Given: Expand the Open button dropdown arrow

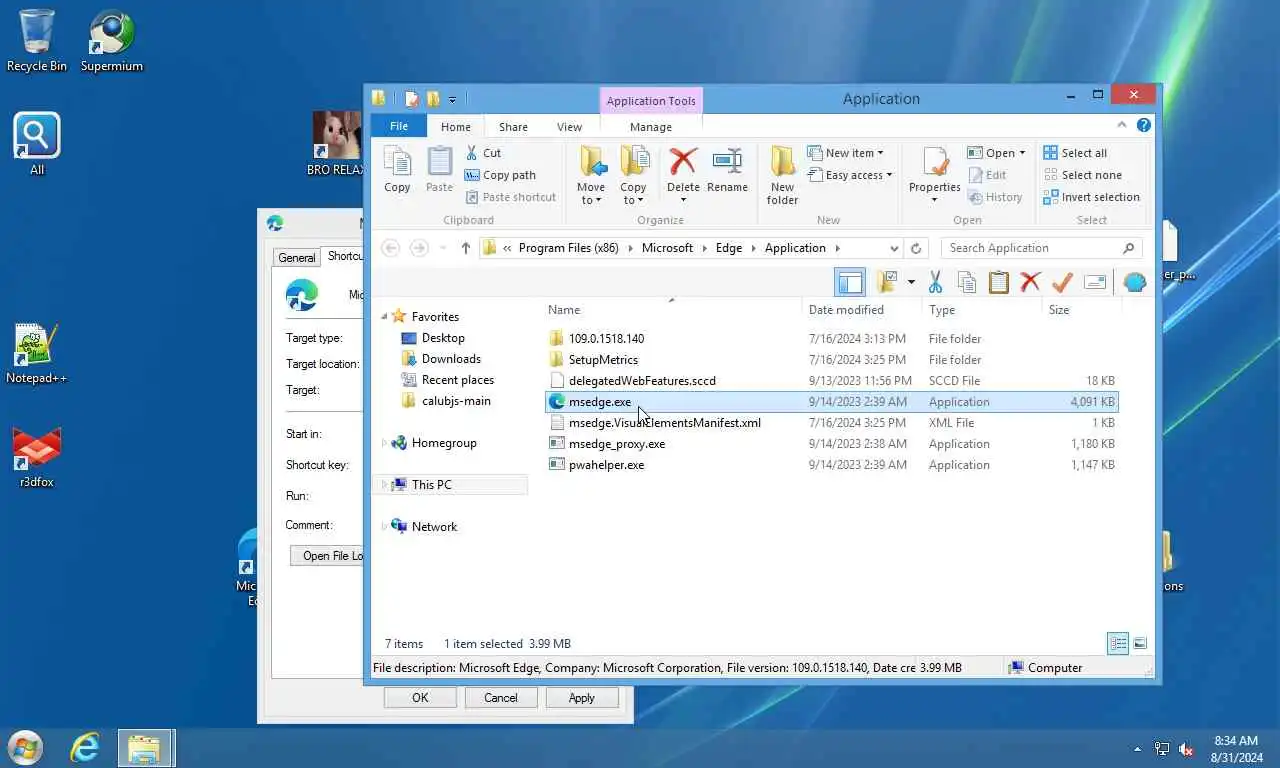Looking at the screenshot, I should 1022,153.
